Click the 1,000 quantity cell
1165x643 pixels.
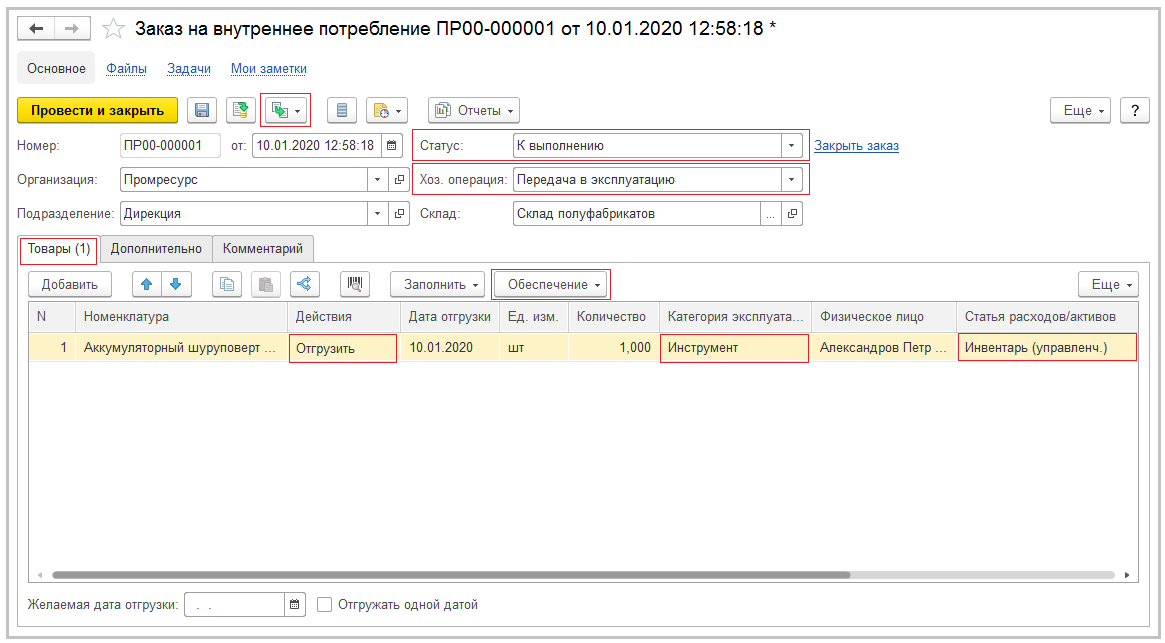tap(614, 348)
